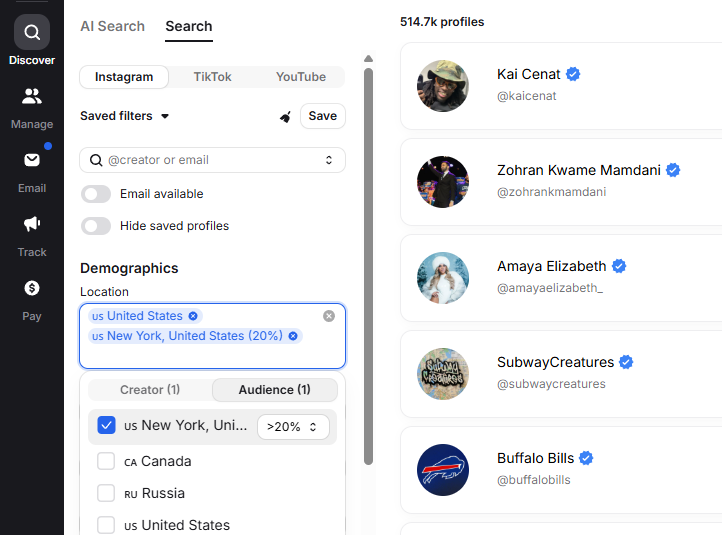Uncheck the New York audience checkbox
This screenshot has height=535, width=722.
(106, 425)
